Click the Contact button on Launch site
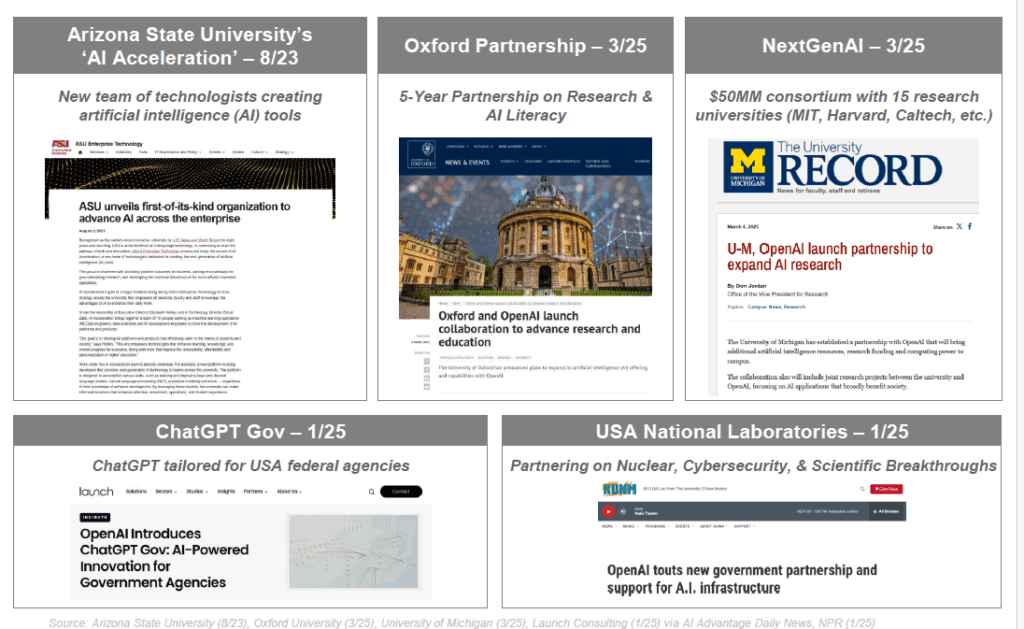Screen dimensions: 1024x629 coord(401,491)
